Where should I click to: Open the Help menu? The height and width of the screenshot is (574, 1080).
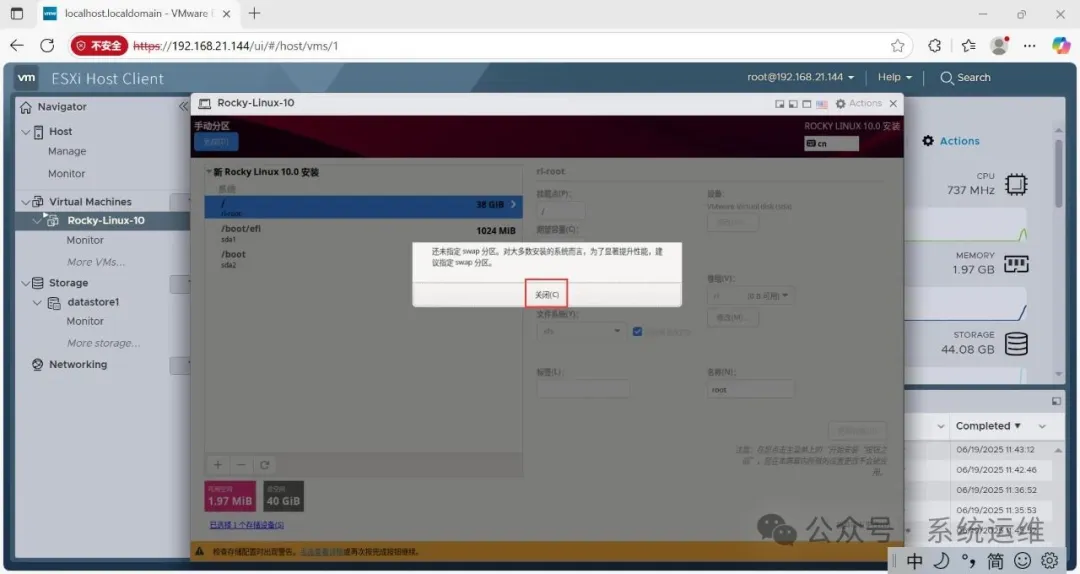tap(894, 77)
